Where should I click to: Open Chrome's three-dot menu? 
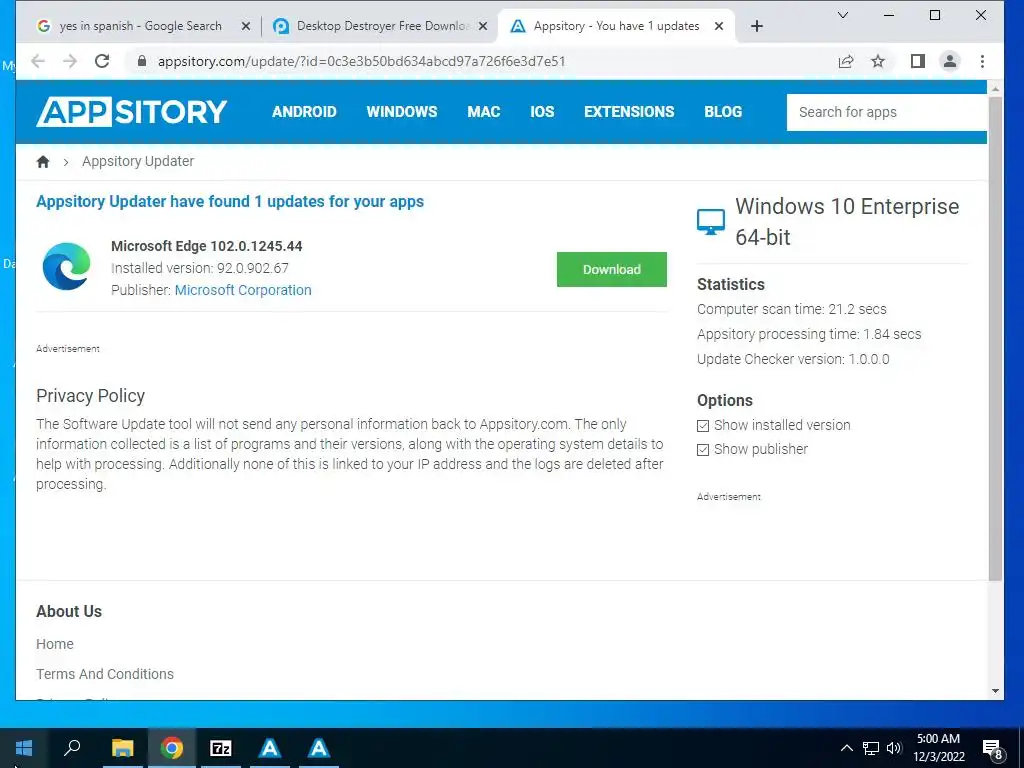tap(982, 61)
